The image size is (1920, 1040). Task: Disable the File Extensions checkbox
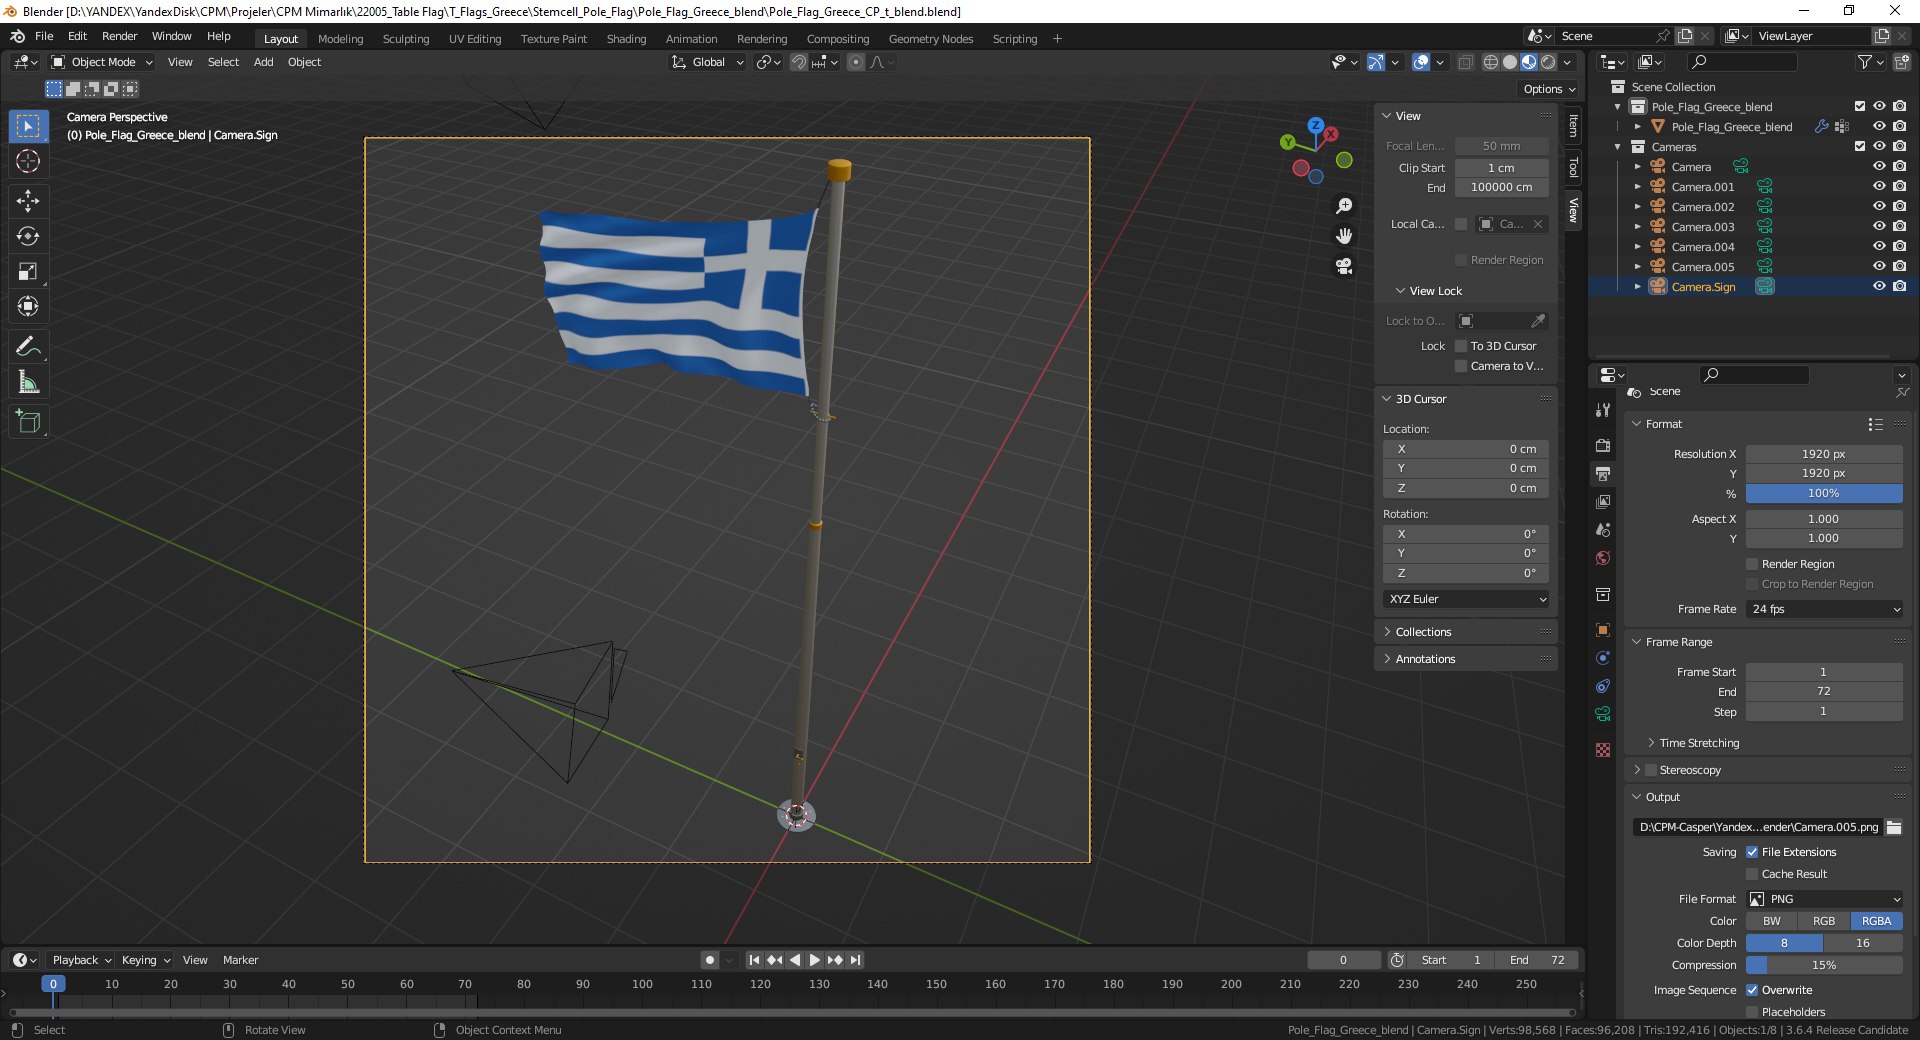click(1752, 852)
